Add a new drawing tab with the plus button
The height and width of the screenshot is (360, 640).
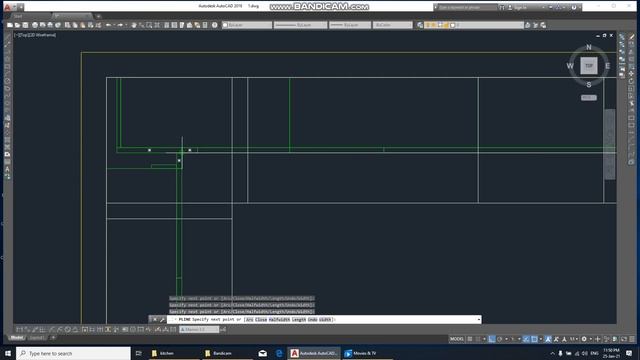(98, 16)
